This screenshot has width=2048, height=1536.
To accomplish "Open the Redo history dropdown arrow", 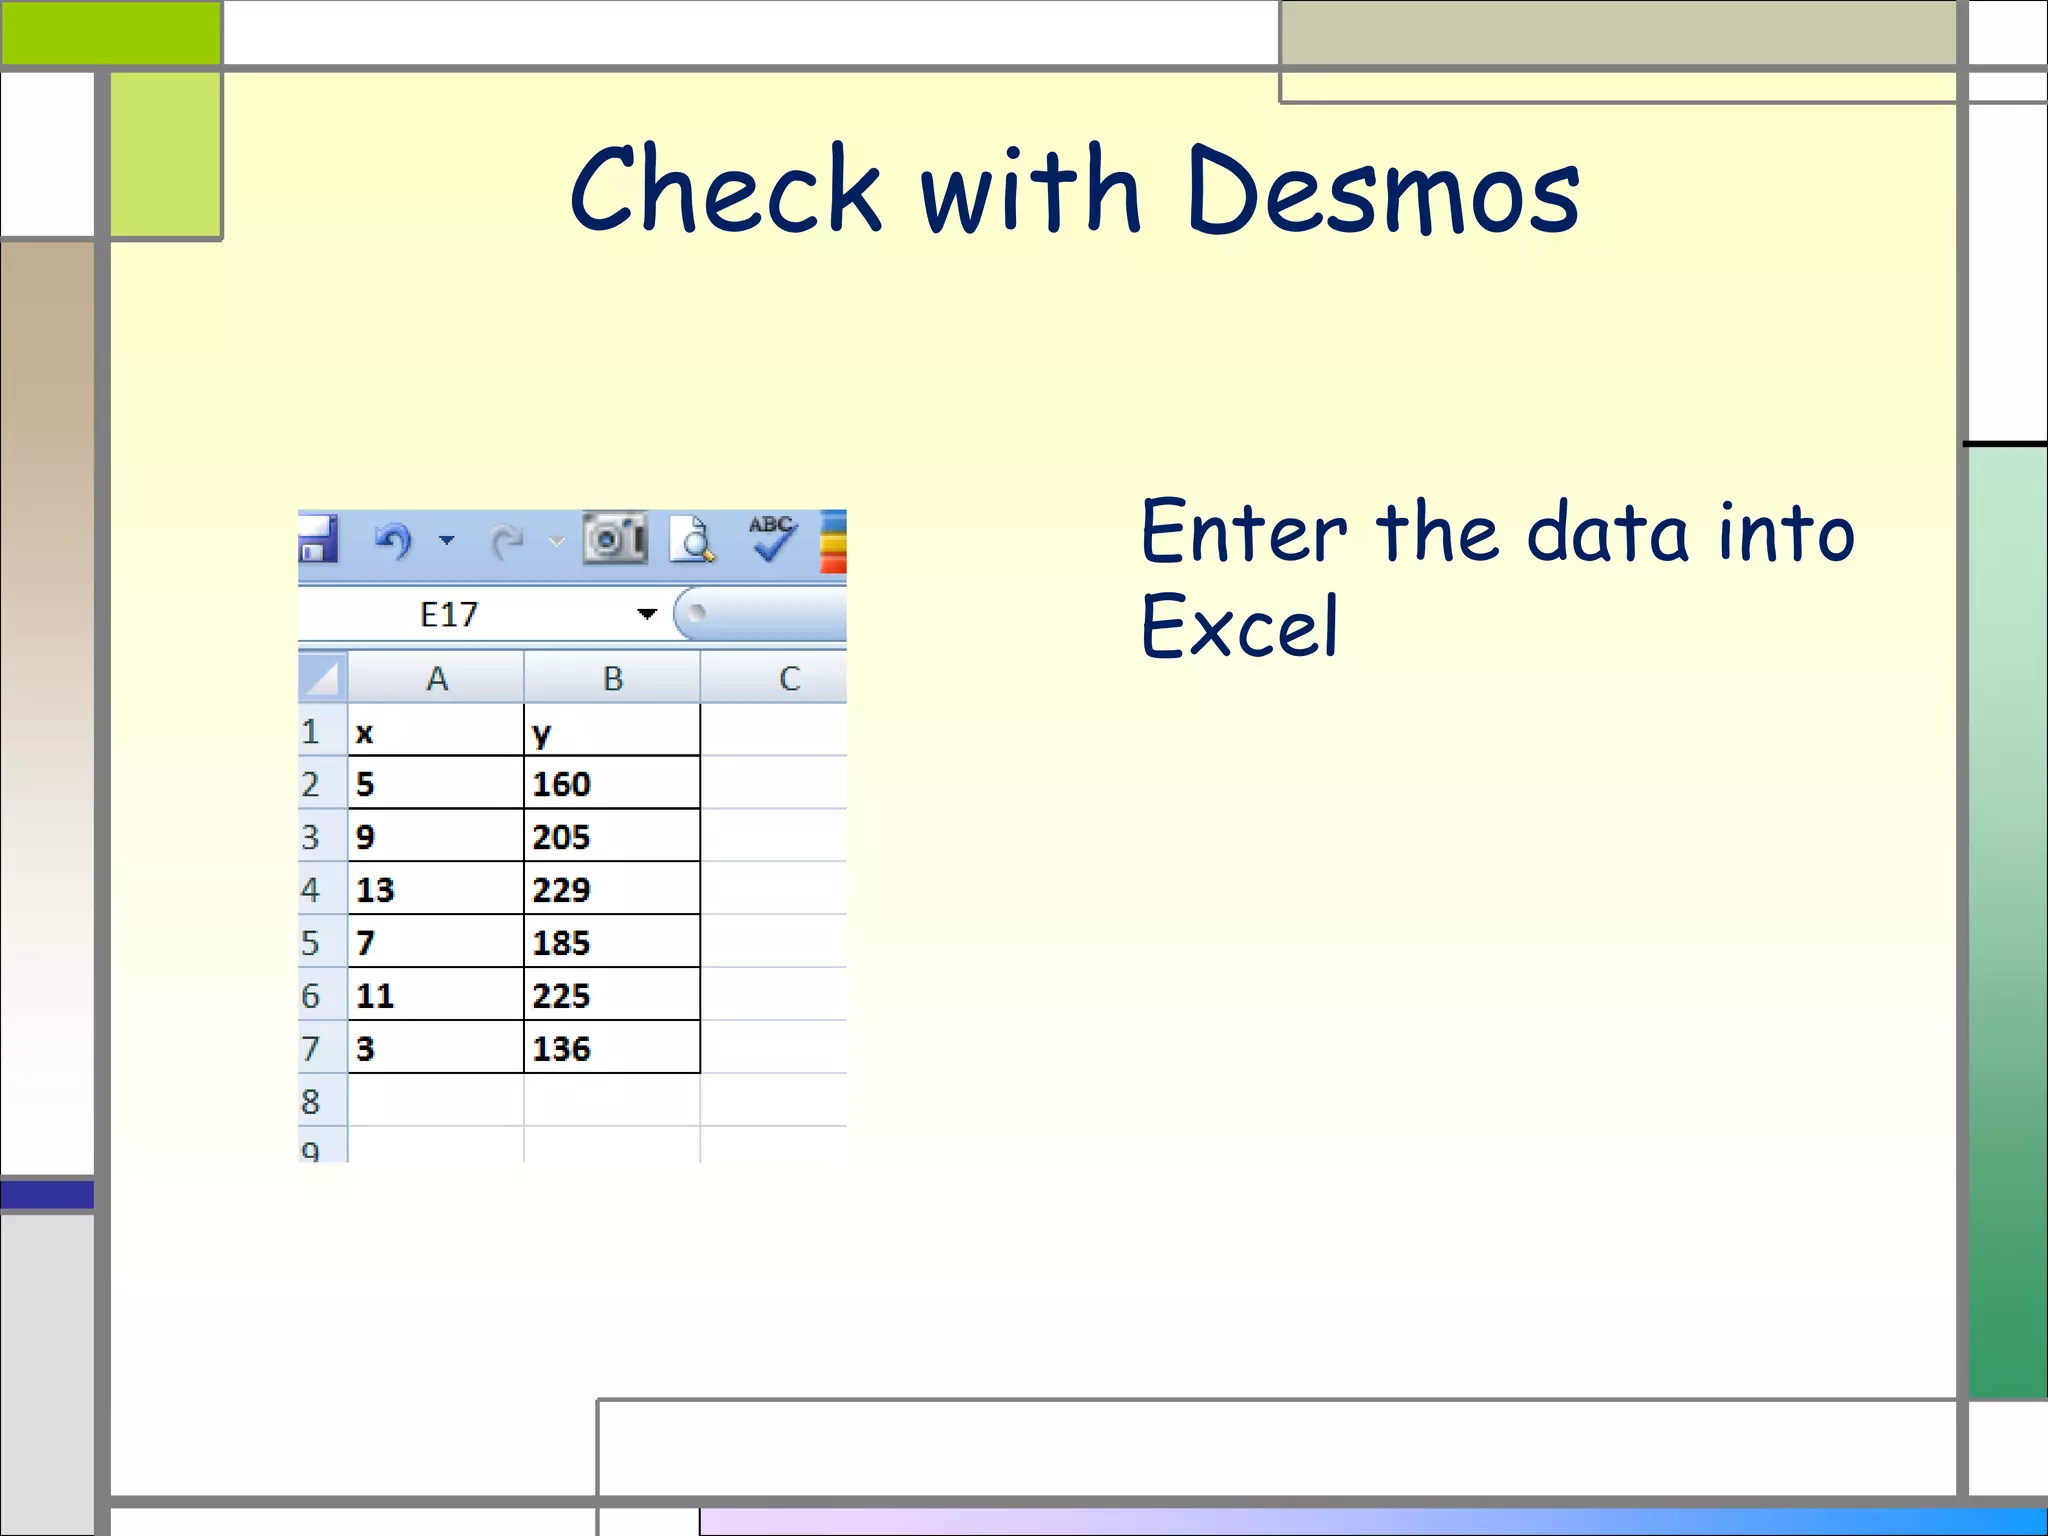I will point(556,542).
